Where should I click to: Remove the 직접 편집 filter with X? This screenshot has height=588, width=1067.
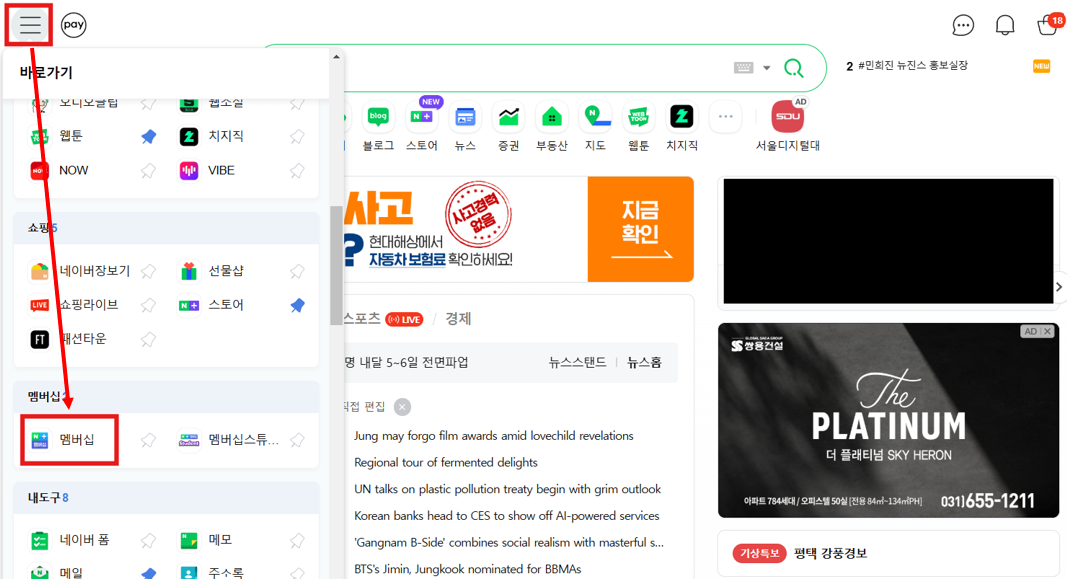(x=403, y=407)
